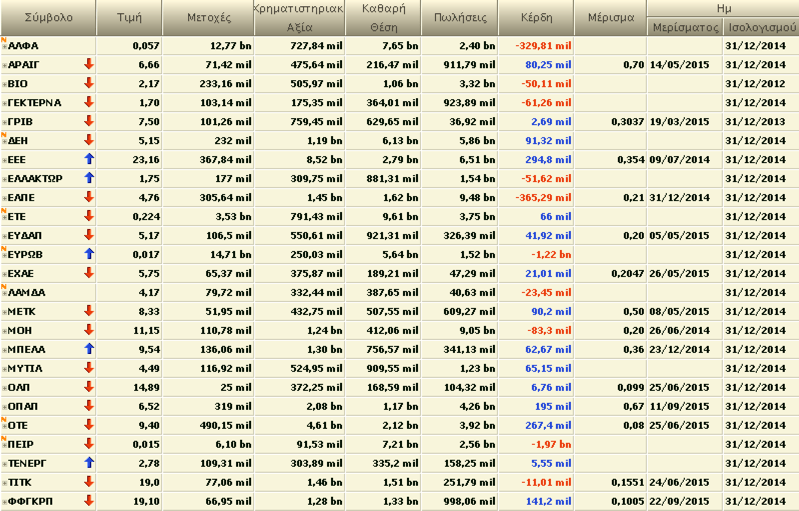This screenshot has width=799, height=511.
Task: Click ΔΕΗ shares 232 mil
Action: tap(233, 141)
